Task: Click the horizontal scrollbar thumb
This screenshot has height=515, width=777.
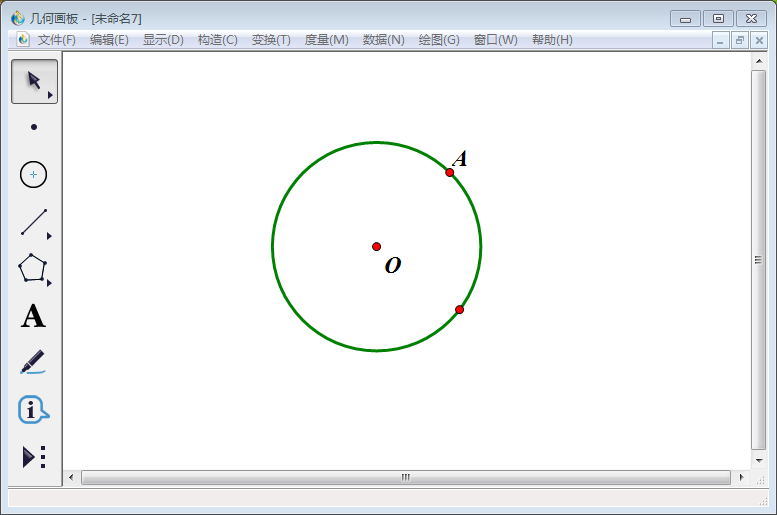Action: [x=405, y=478]
